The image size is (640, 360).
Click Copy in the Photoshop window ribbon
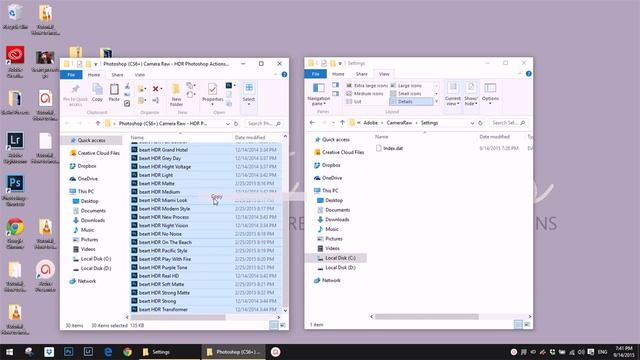click(97, 92)
